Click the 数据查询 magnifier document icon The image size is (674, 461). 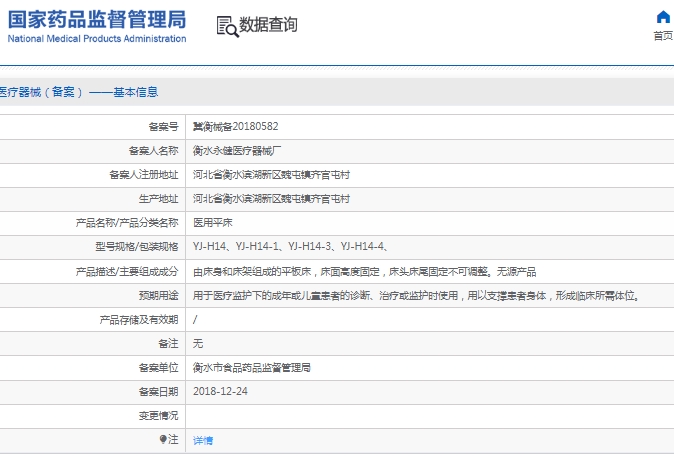coord(227,26)
